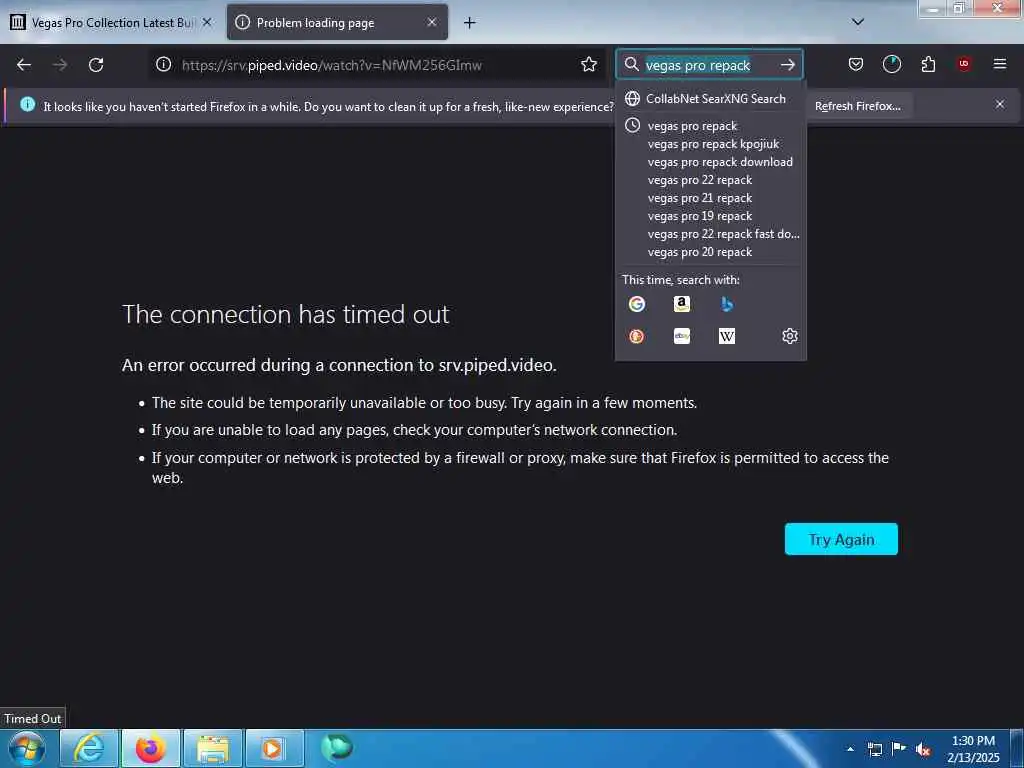1024x768 pixels.
Task: Submit search with the go arrow
Action: coord(788,64)
